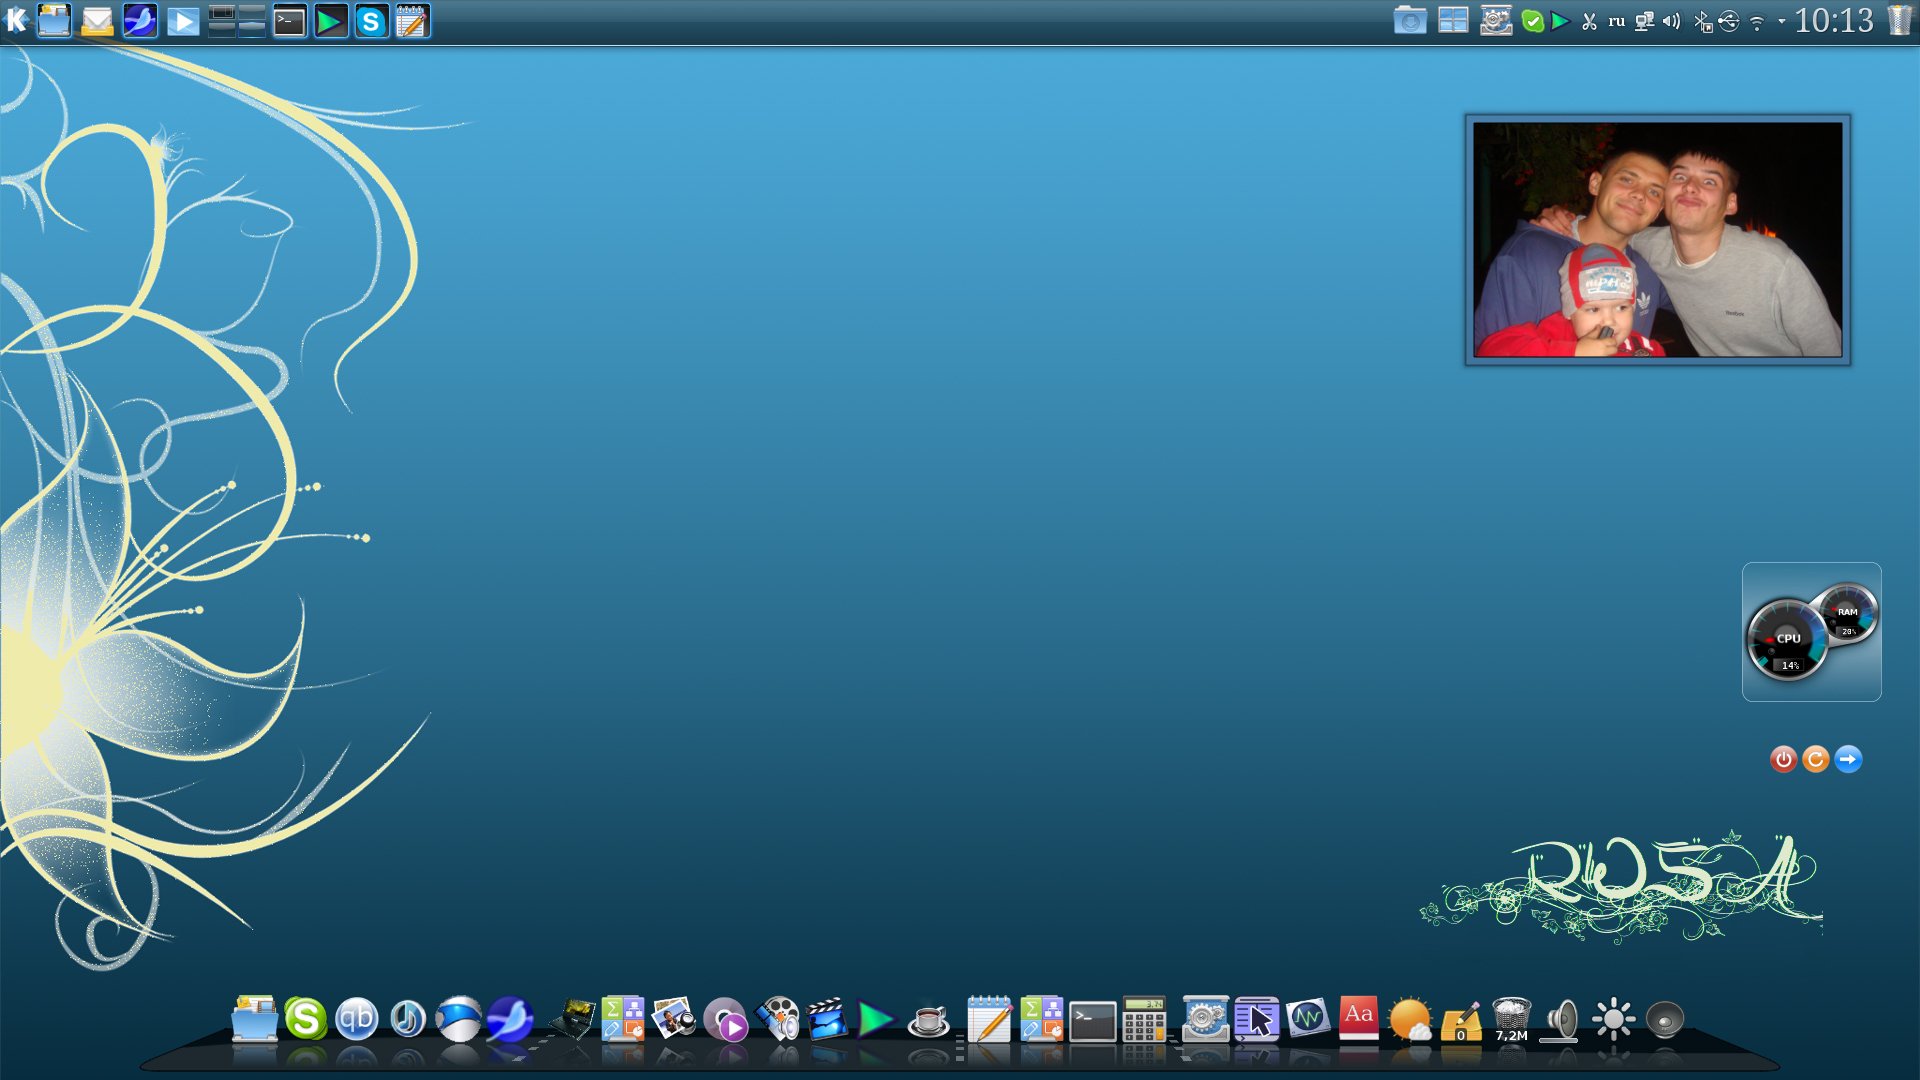The height and width of the screenshot is (1080, 1920).
Task: Open the terminal shortcut in top panel
Action: [289, 21]
